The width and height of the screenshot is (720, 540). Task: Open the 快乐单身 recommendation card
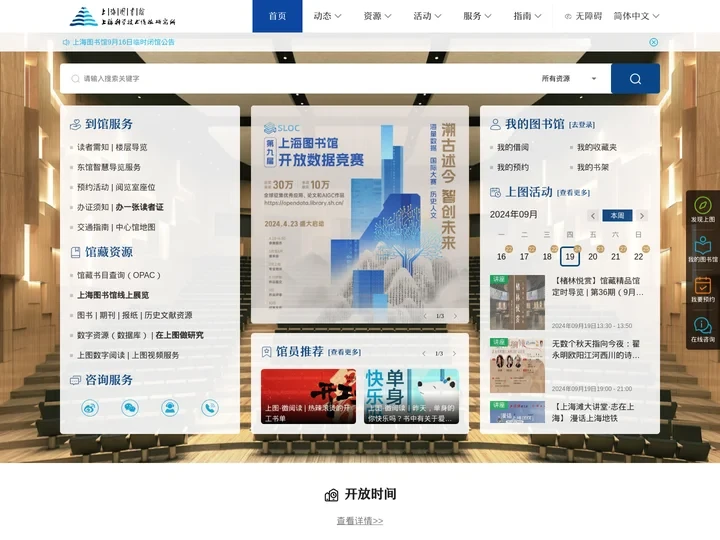411,396
